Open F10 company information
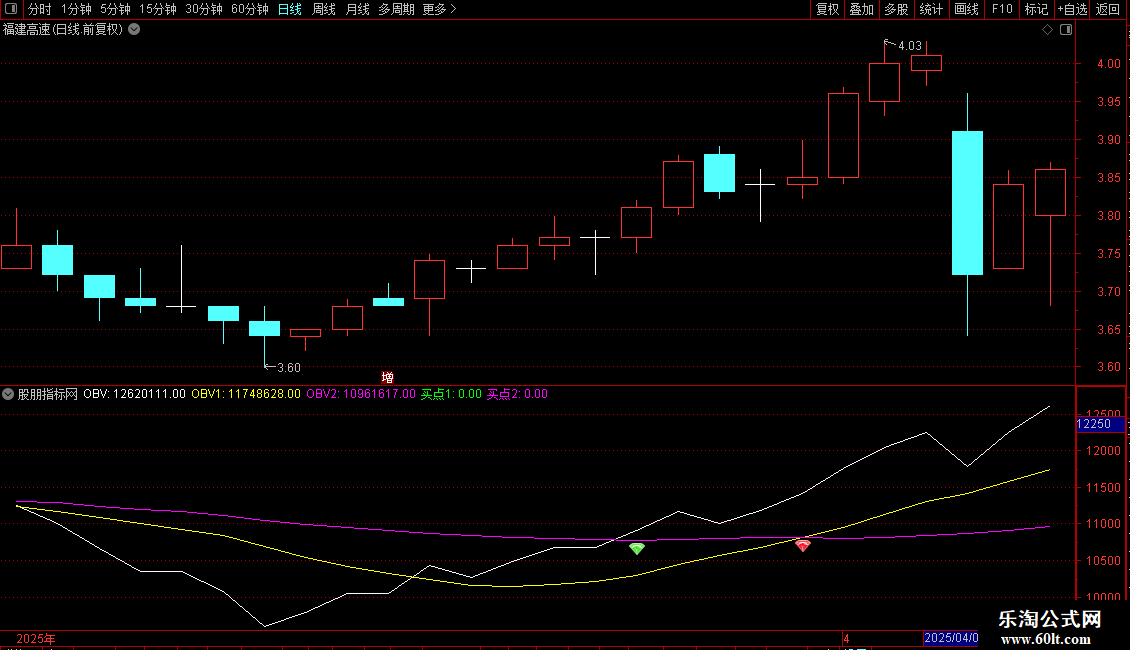 click(1002, 9)
